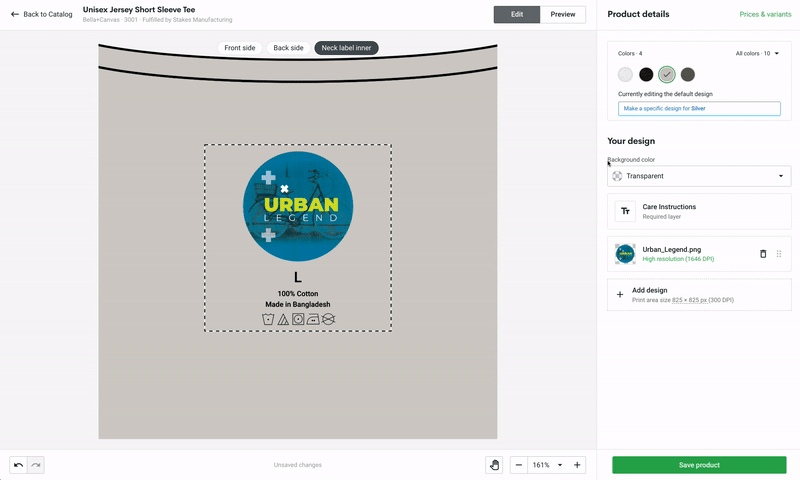Screen dimensions: 800x480
Task: Click the 100% Cotton text on label
Action: pos(298,294)
